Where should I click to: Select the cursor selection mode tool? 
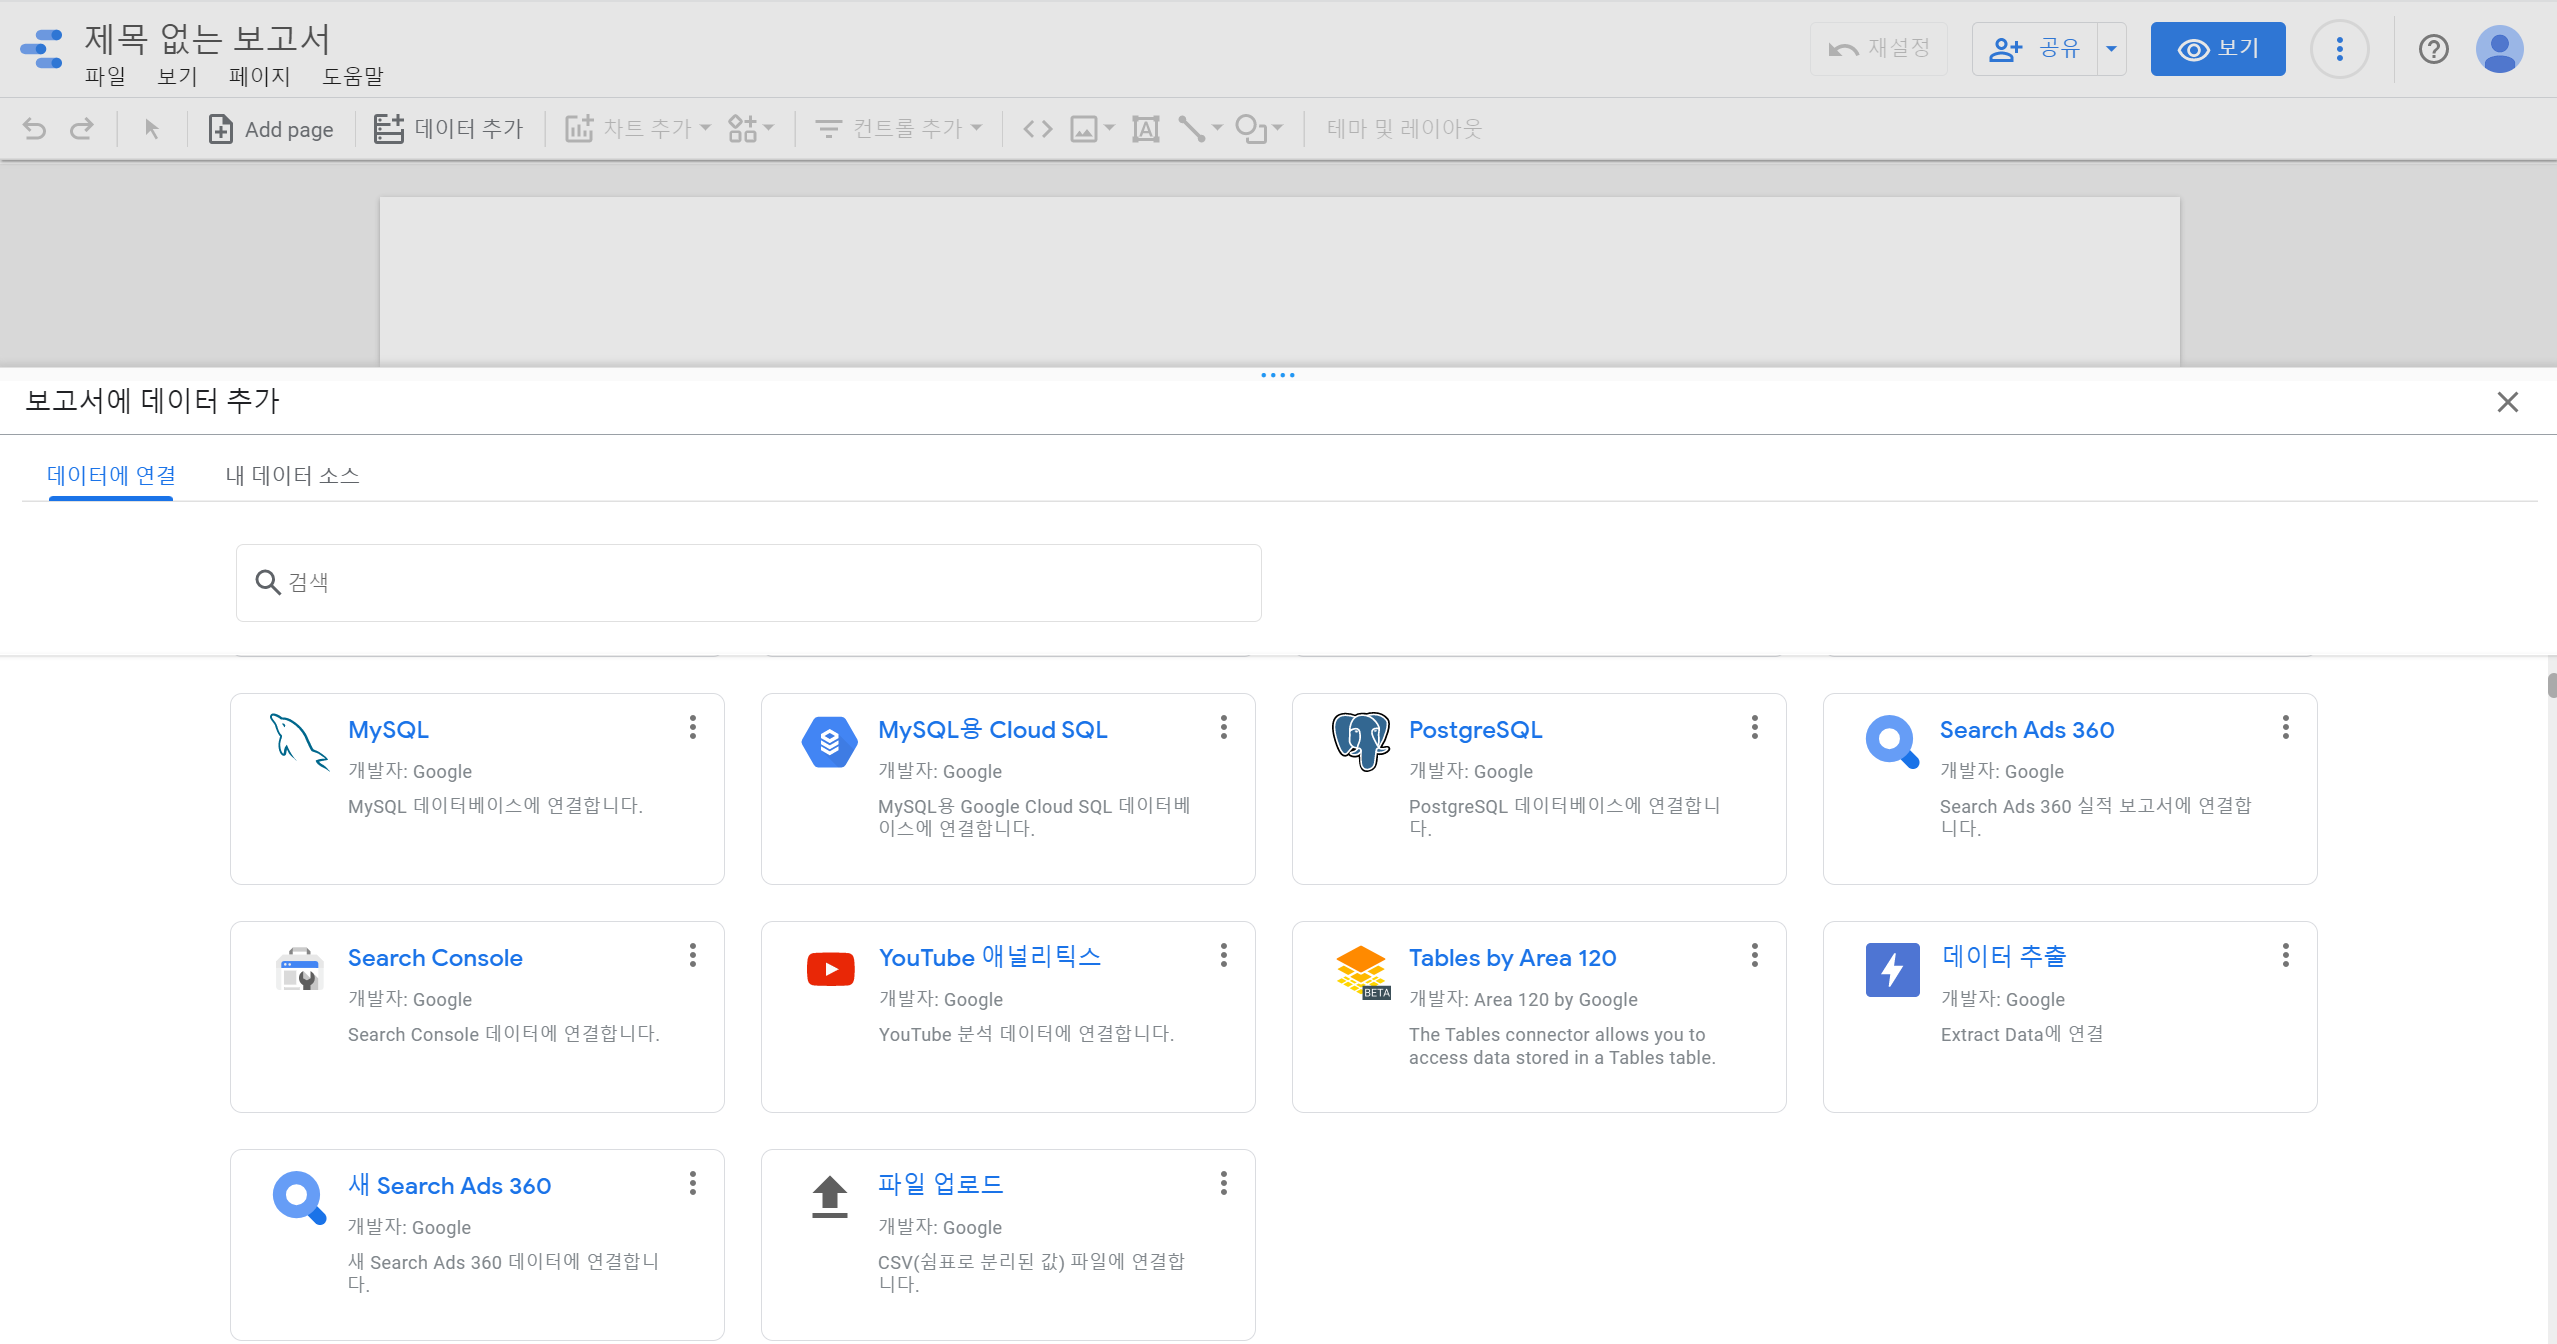(152, 129)
